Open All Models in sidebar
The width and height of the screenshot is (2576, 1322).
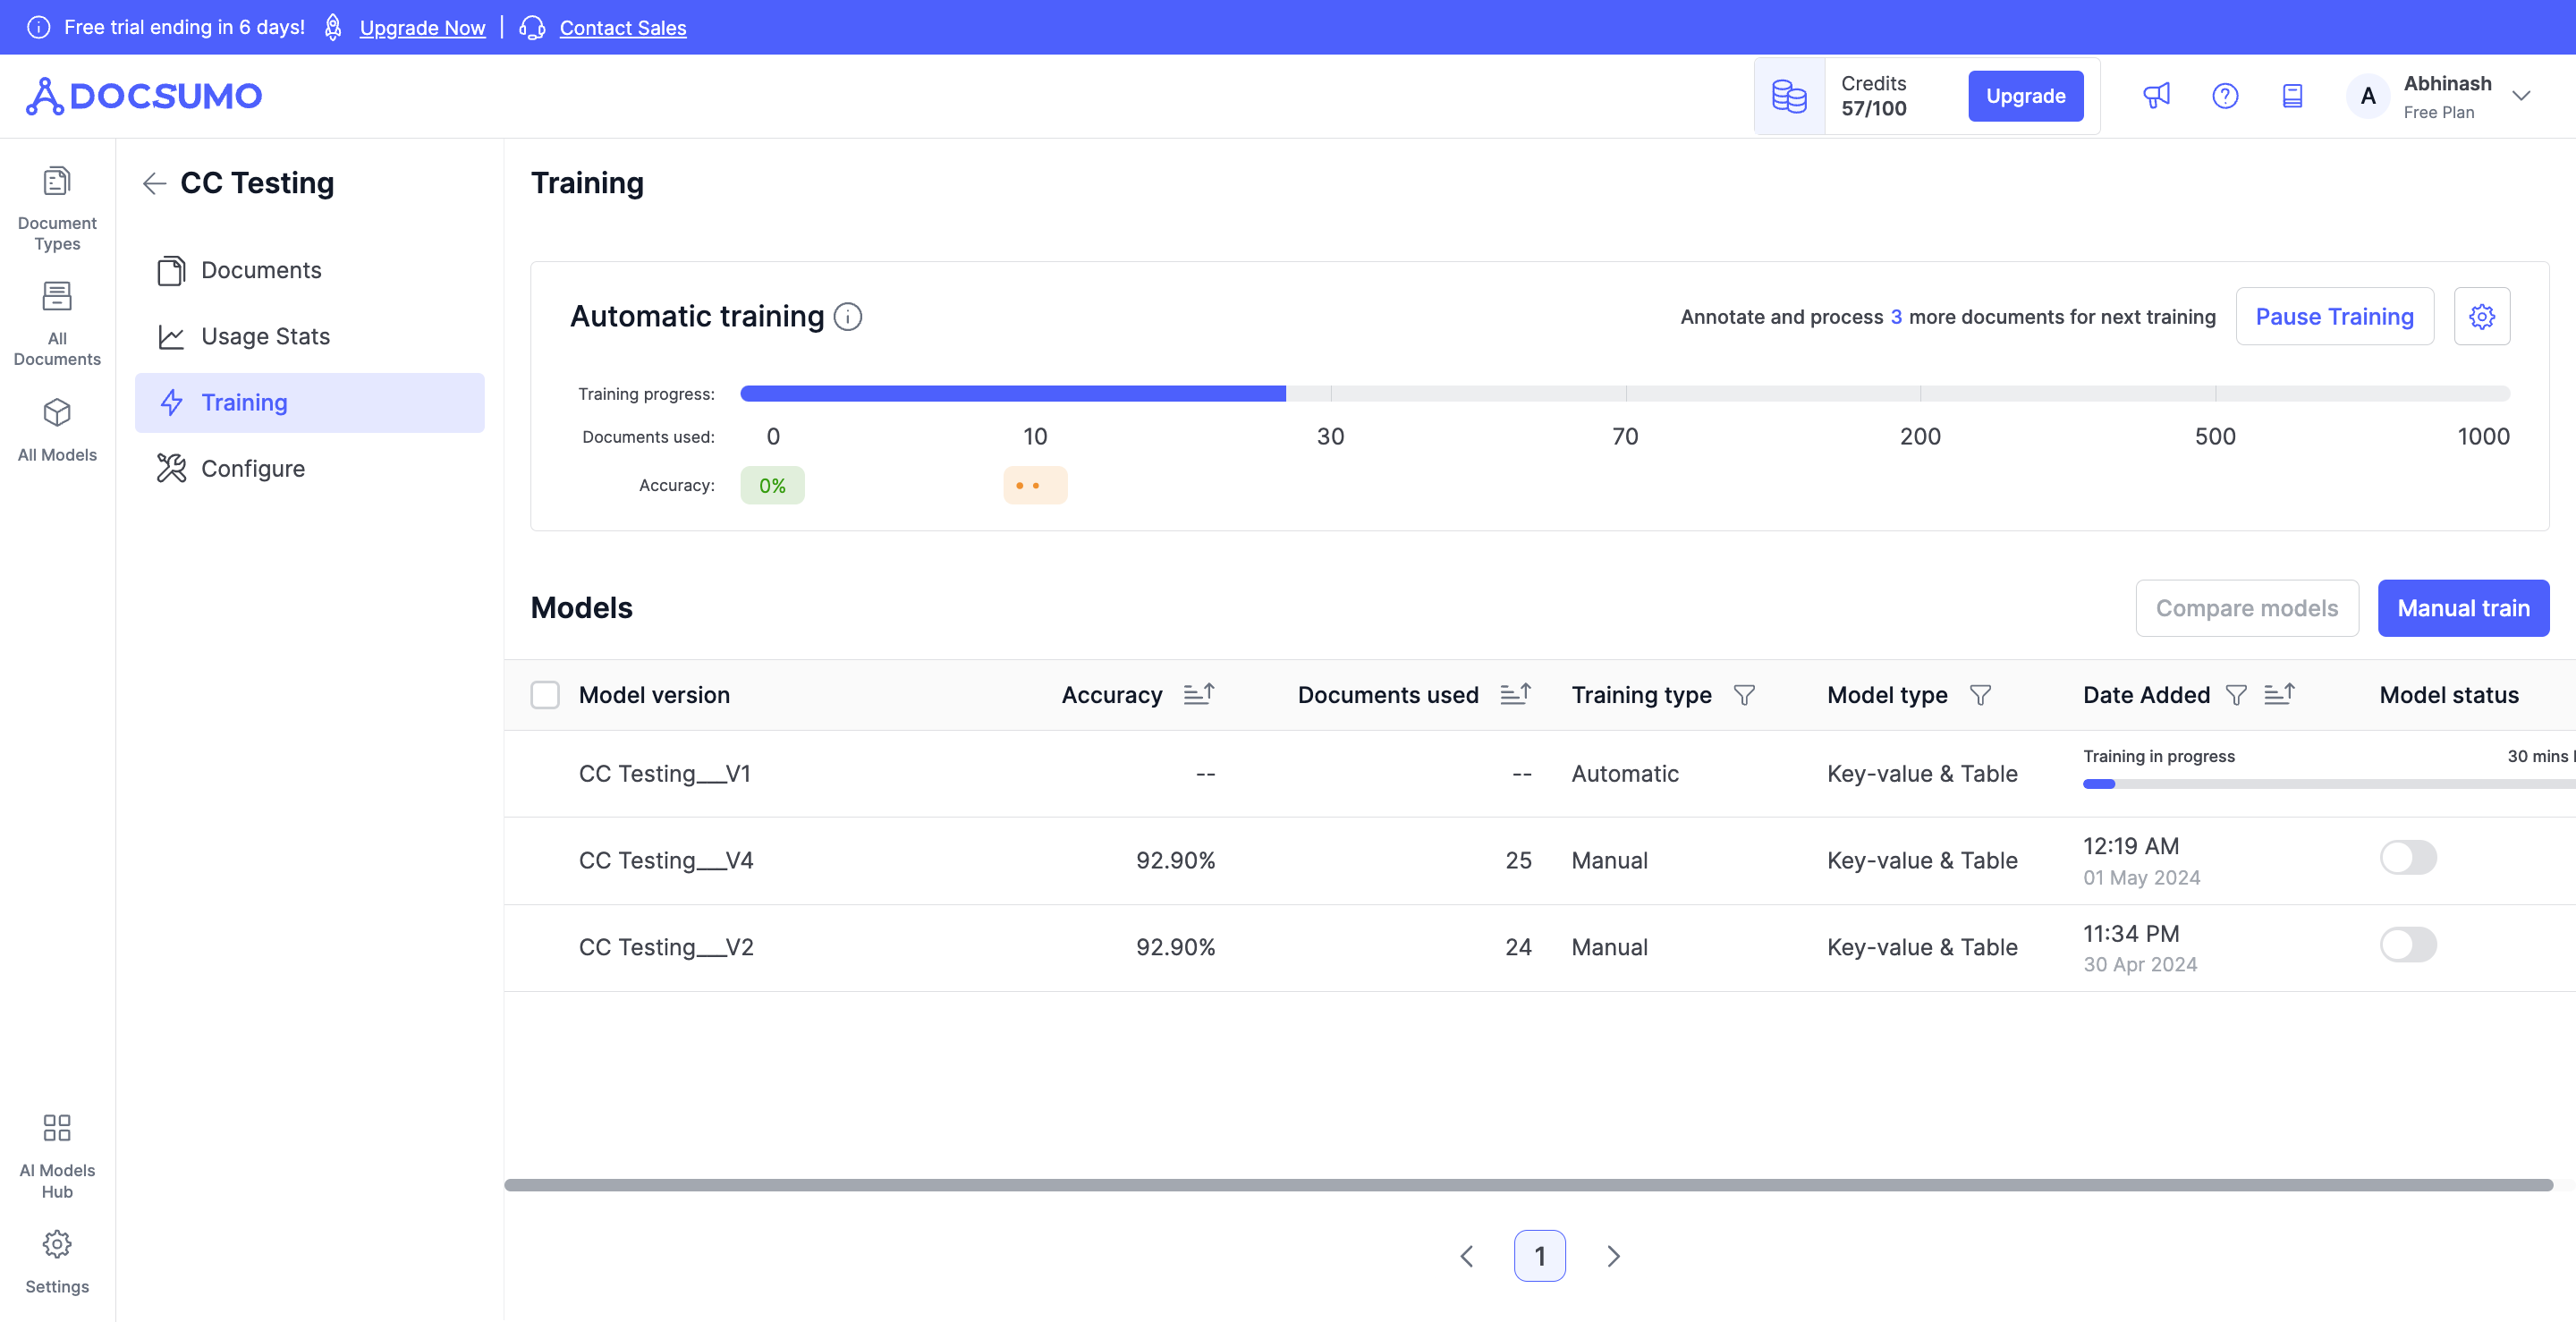[x=57, y=430]
